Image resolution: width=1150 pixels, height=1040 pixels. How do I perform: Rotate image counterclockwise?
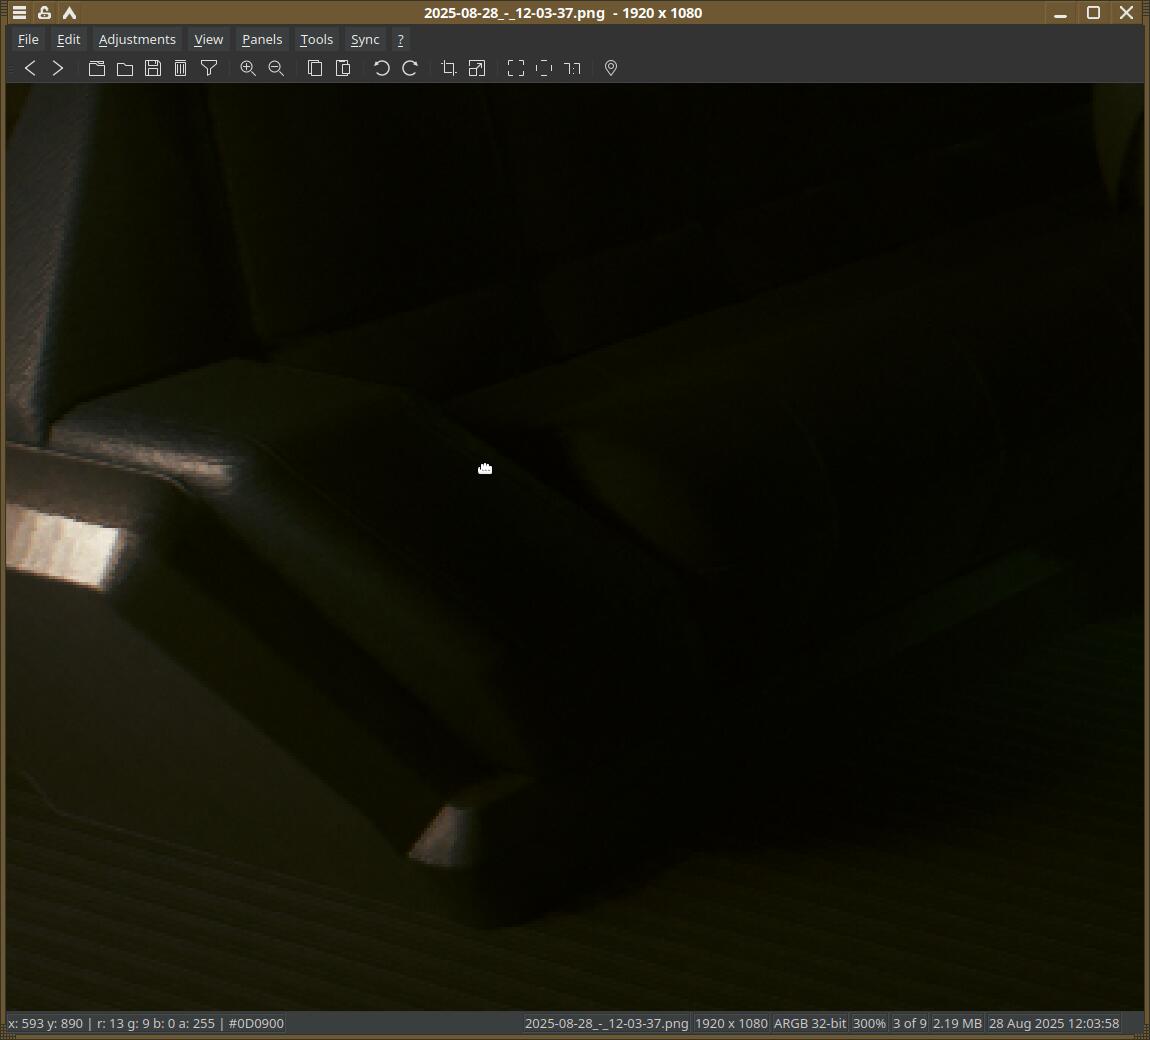(381, 68)
